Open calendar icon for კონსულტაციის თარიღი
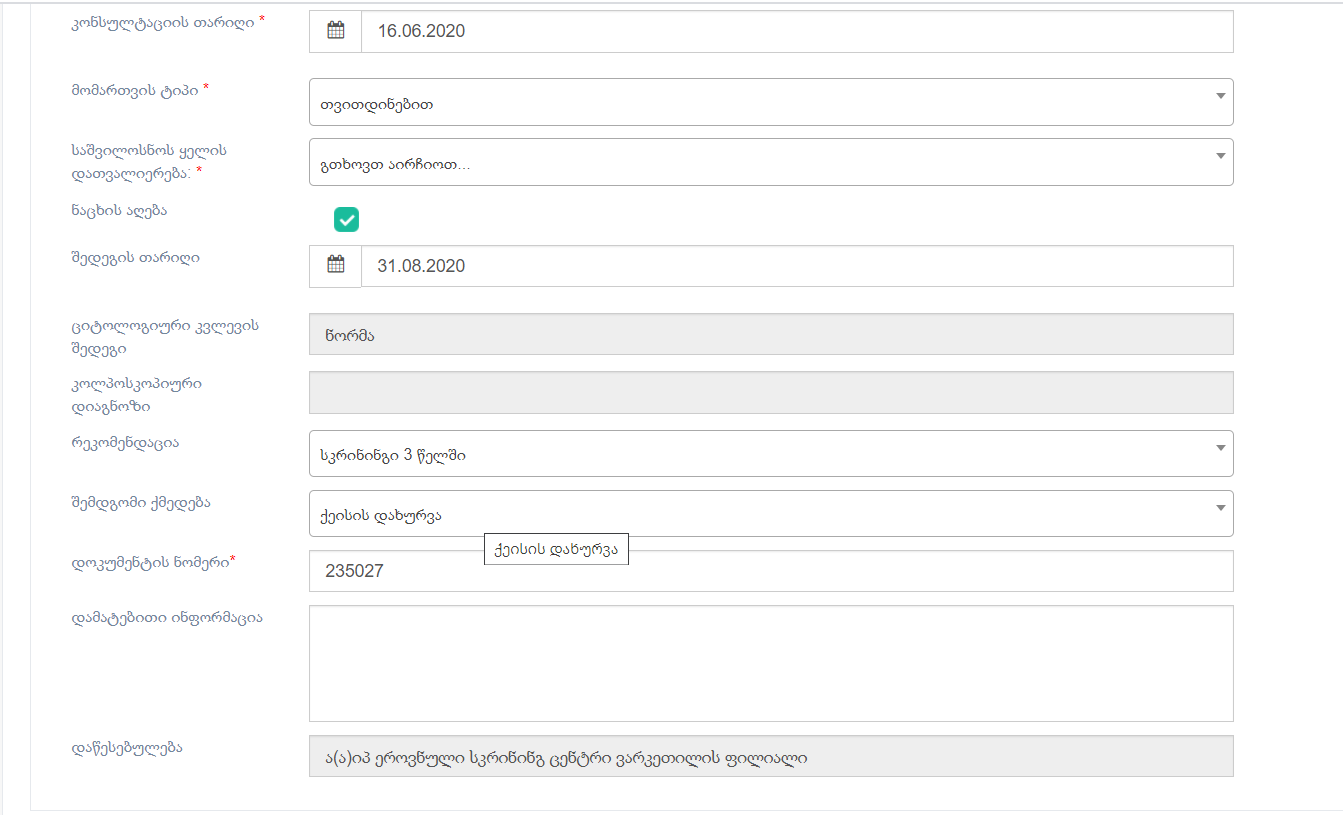This screenshot has width=1343, height=815. [x=335, y=31]
